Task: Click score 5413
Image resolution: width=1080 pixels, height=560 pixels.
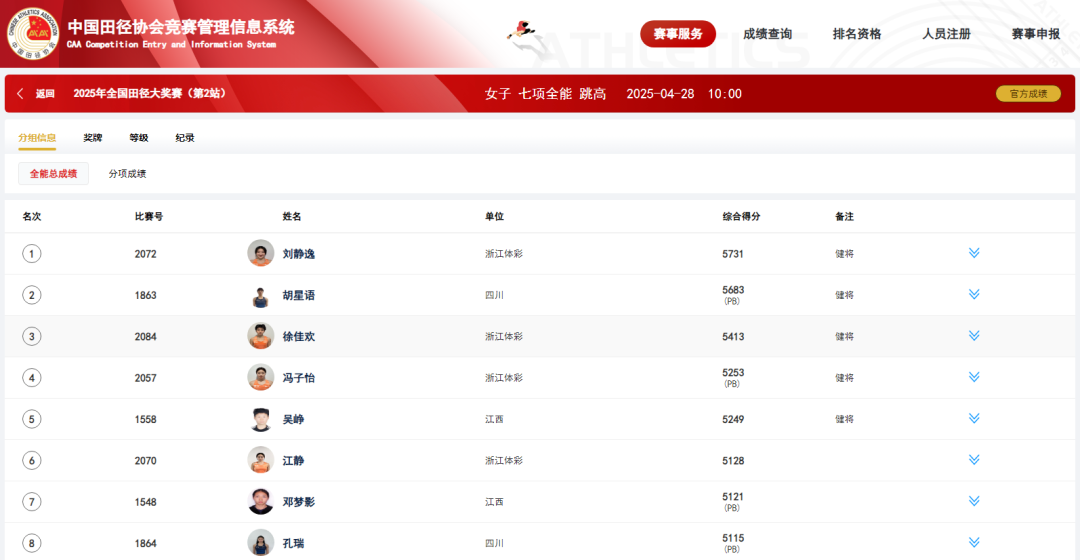Action: pyautogui.click(x=733, y=336)
